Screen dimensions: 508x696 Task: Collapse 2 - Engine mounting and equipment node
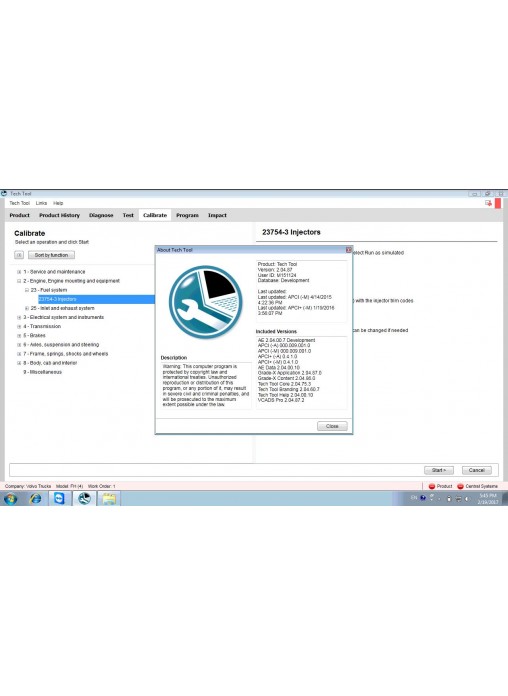19,281
